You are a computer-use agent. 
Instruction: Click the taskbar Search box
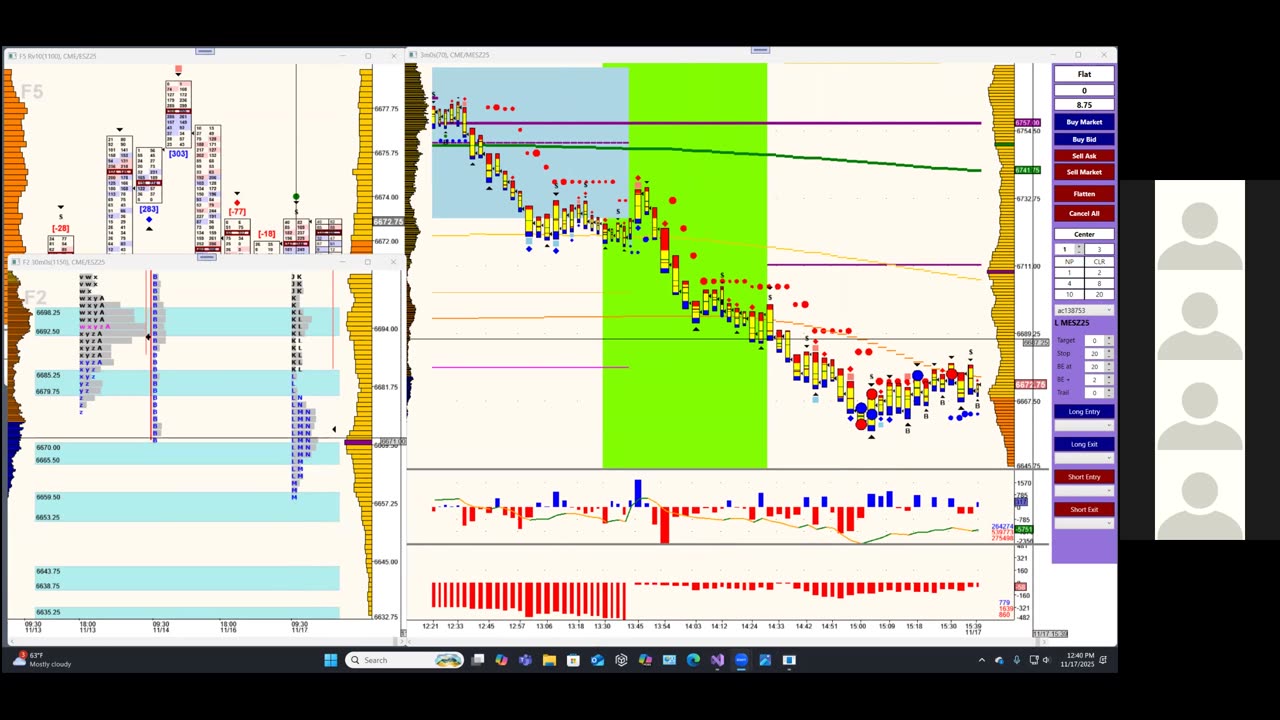(x=404, y=660)
